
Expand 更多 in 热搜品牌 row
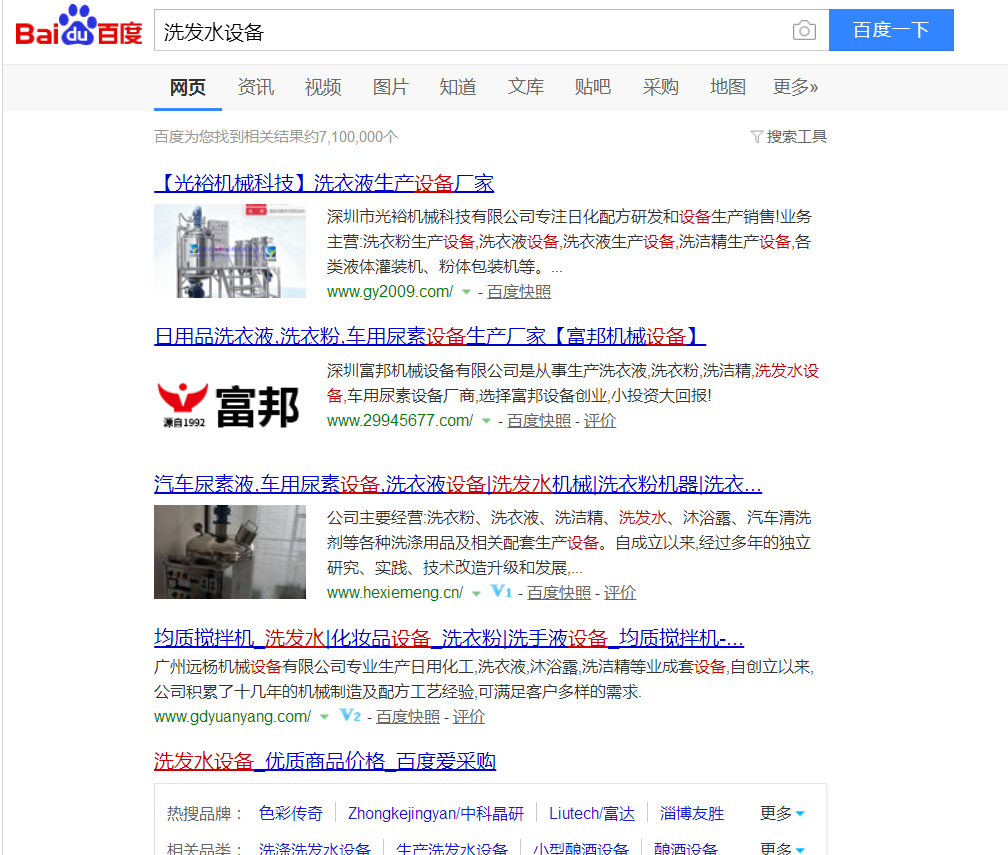782,814
